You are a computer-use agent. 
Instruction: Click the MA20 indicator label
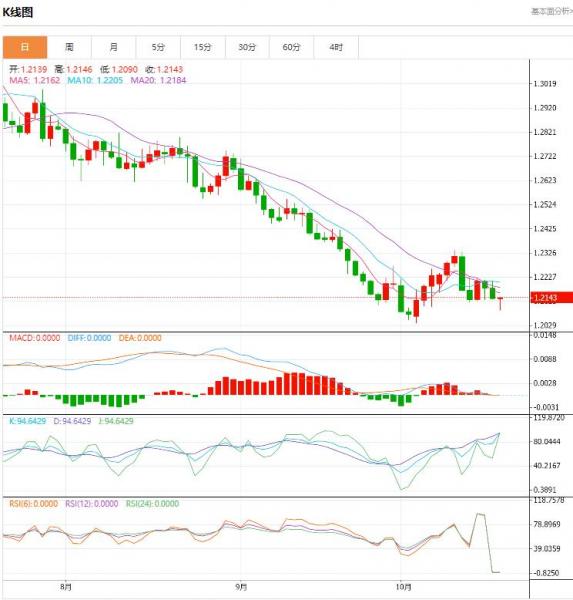coord(158,80)
